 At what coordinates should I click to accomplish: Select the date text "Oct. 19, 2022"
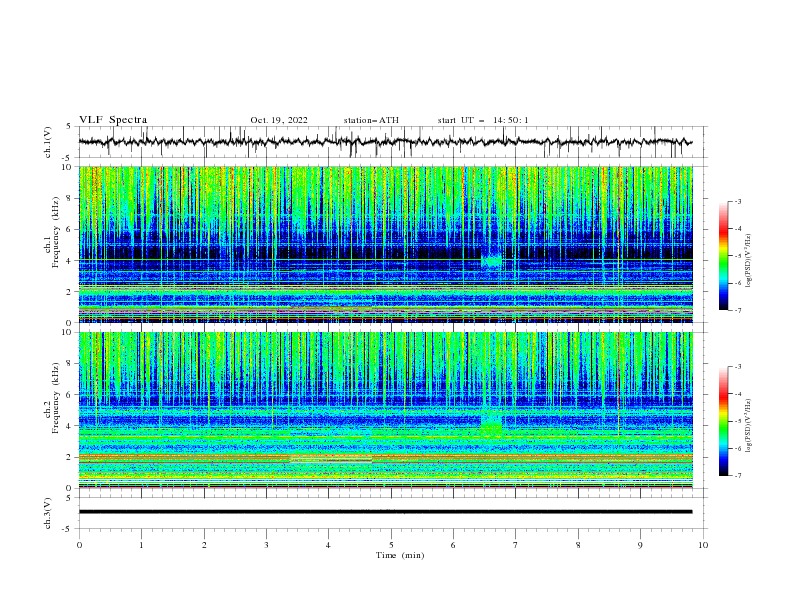click(x=279, y=120)
